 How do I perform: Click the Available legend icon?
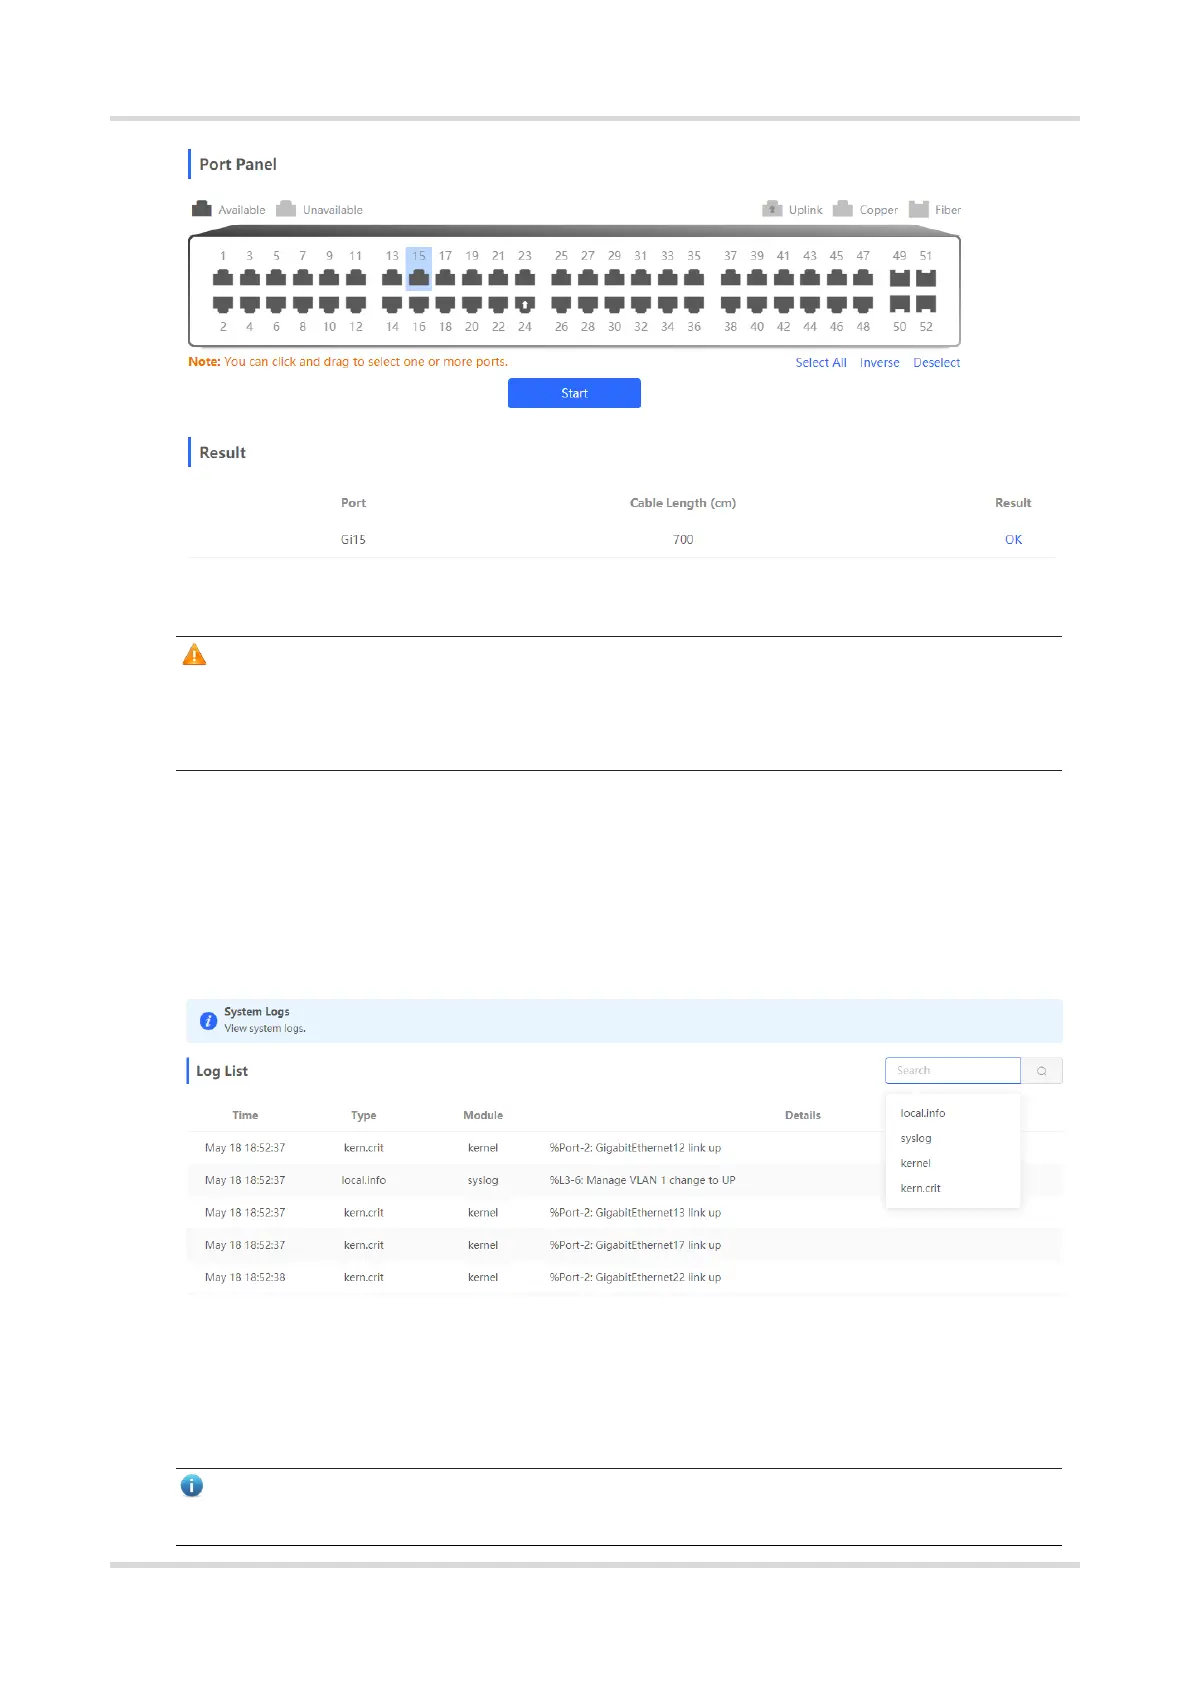(x=202, y=208)
